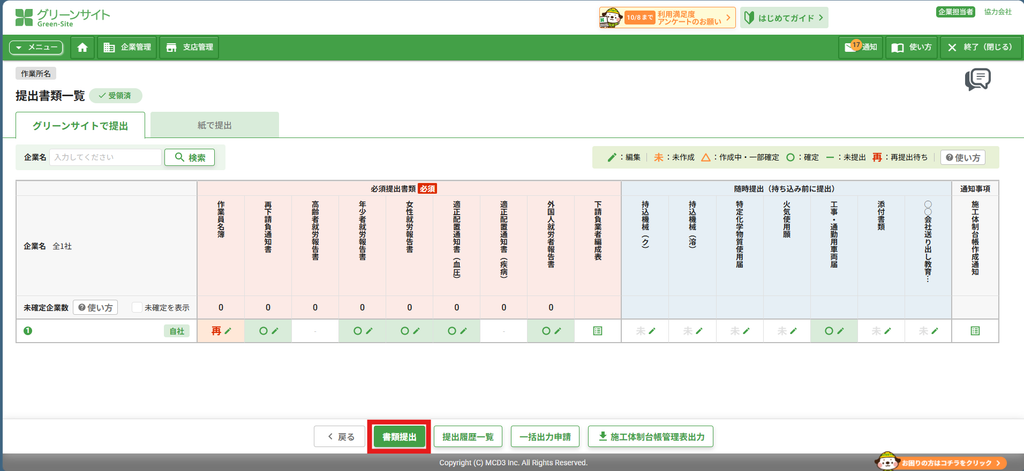Focus the 企業名 search input field

(x=106, y=157)
